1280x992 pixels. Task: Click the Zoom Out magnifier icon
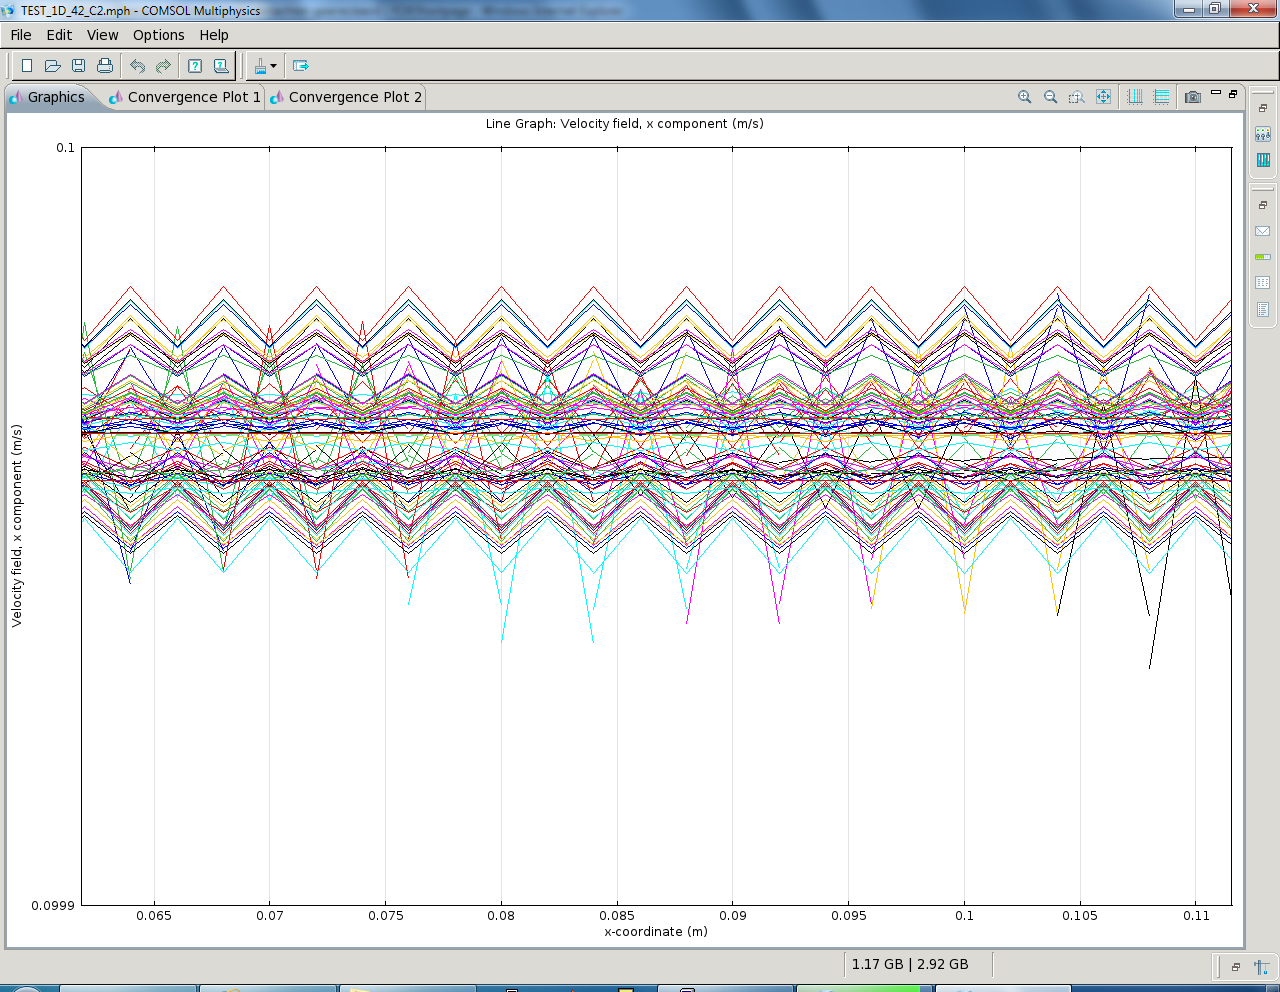tap(1050, 97)
